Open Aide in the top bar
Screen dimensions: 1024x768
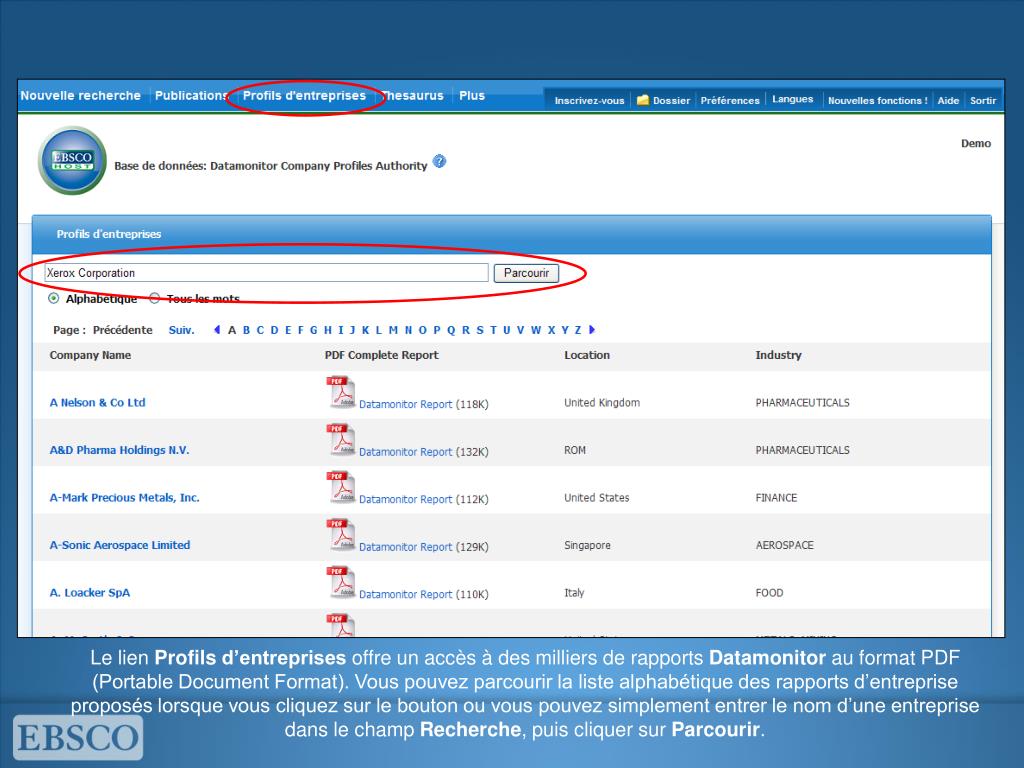click(948, 101)
